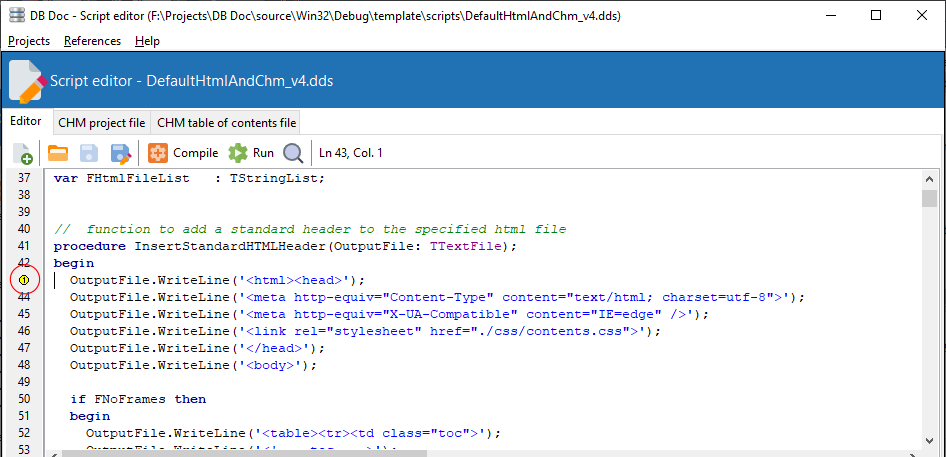Open a script file with folder icon
Viewport: 946px width, 457px height.
click(58, 153)
